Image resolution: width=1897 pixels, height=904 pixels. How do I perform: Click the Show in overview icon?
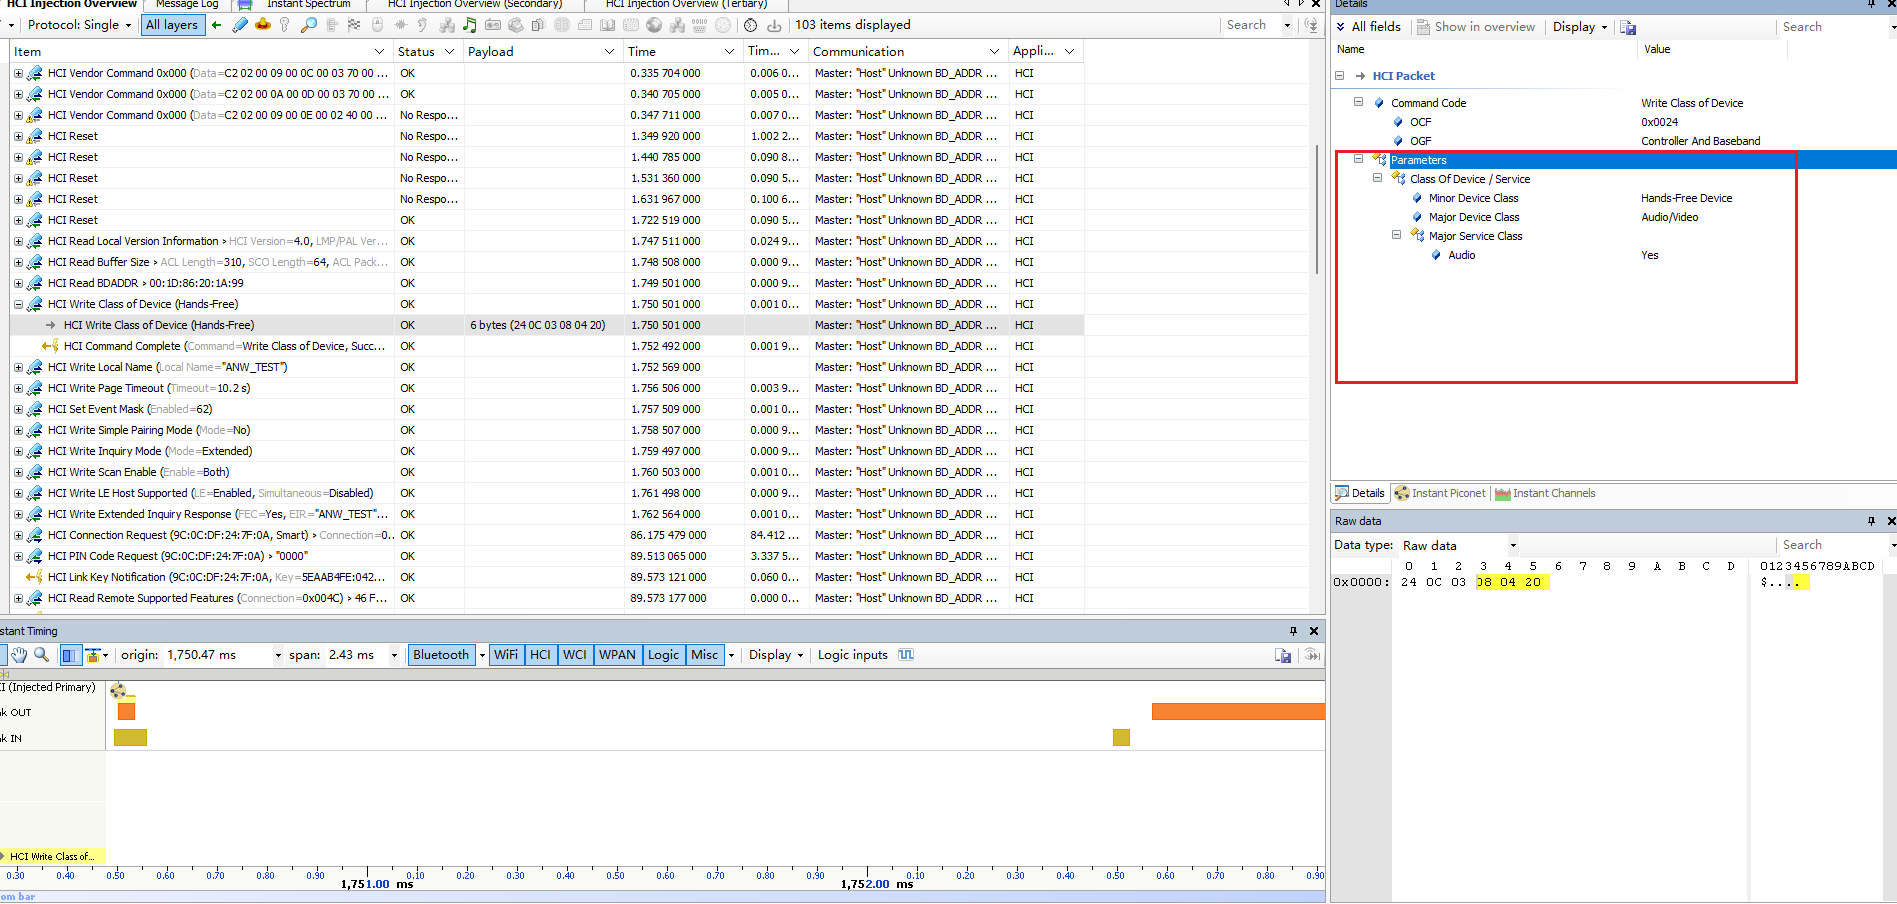point(1424,27)
